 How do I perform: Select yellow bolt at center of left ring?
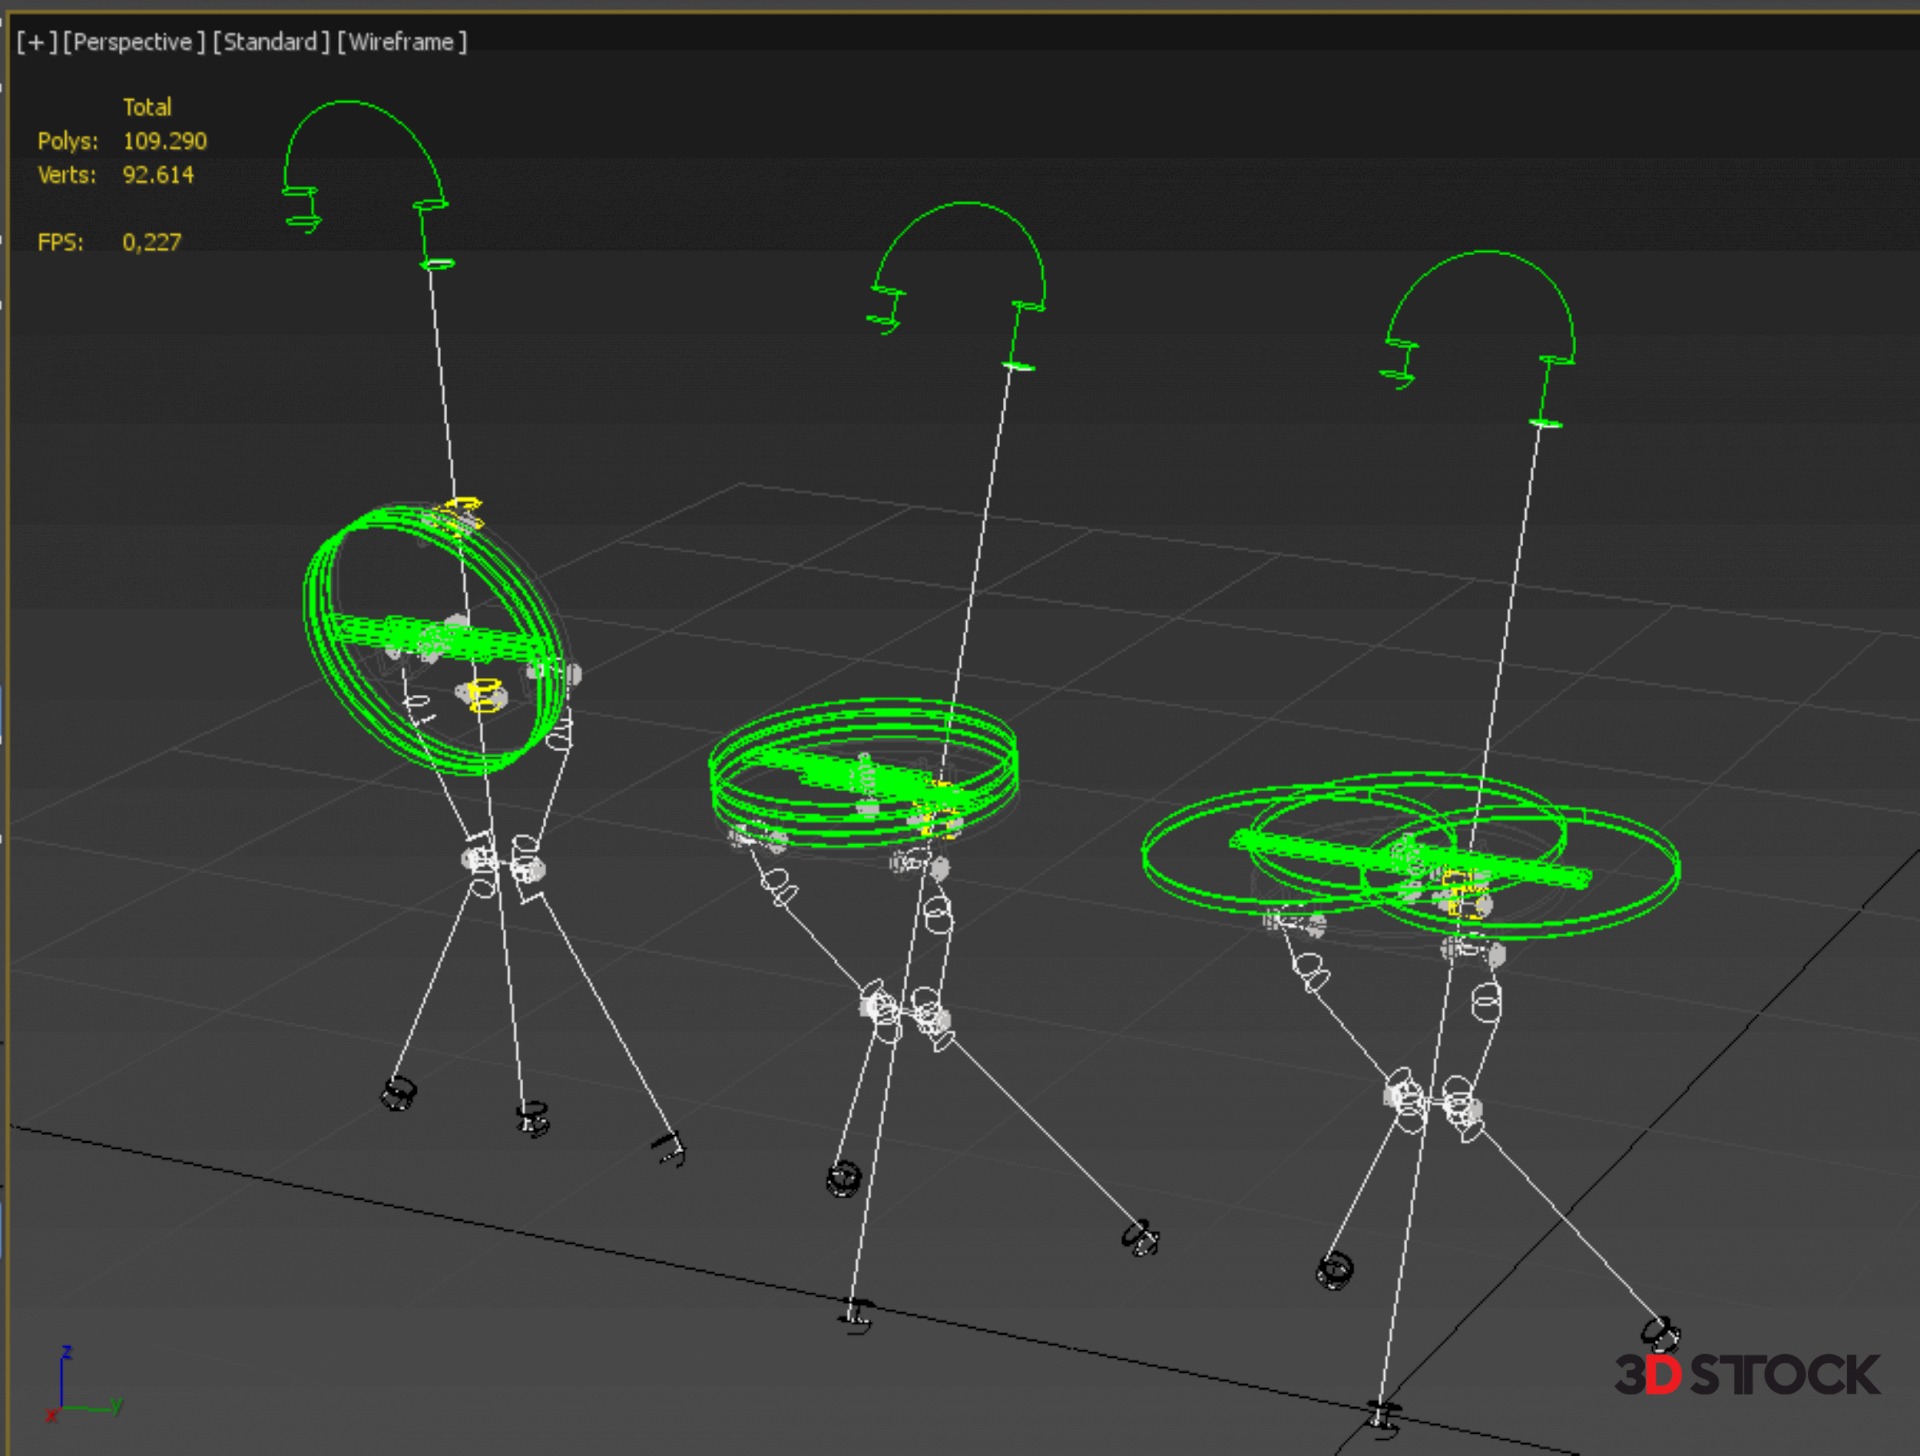tap(485, 694)
